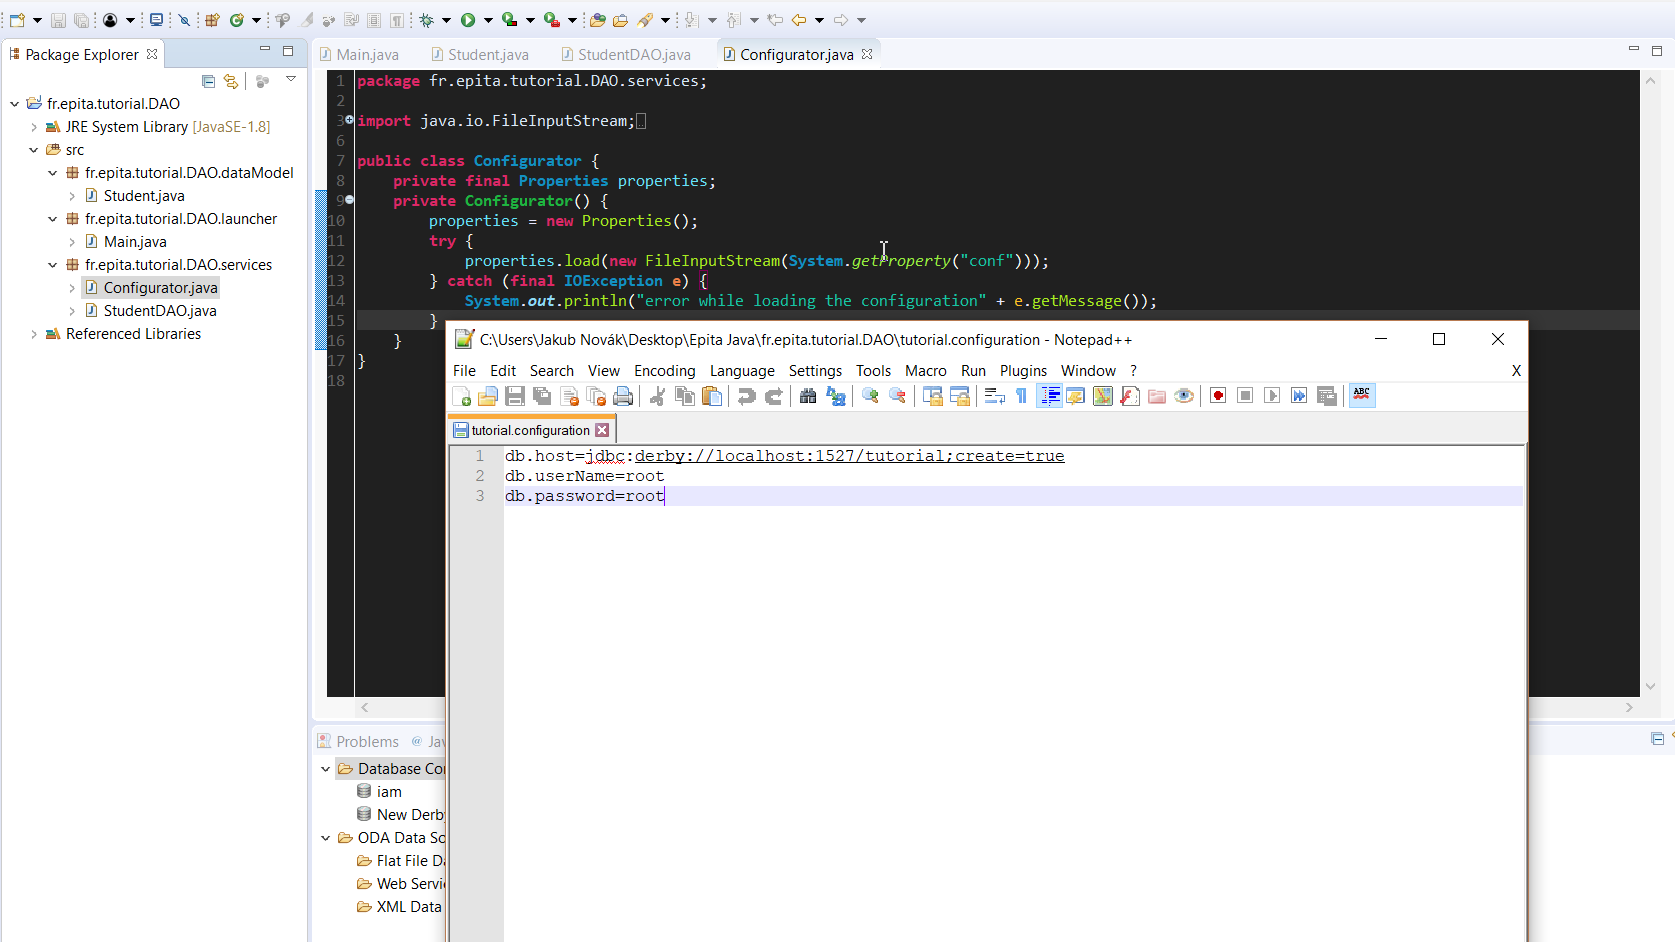Viewport: 1675px width, 942px height.
Task: Collapse the fr.epita.tutorial.DAO.dataModel package
Action: (x=53, y=173)
